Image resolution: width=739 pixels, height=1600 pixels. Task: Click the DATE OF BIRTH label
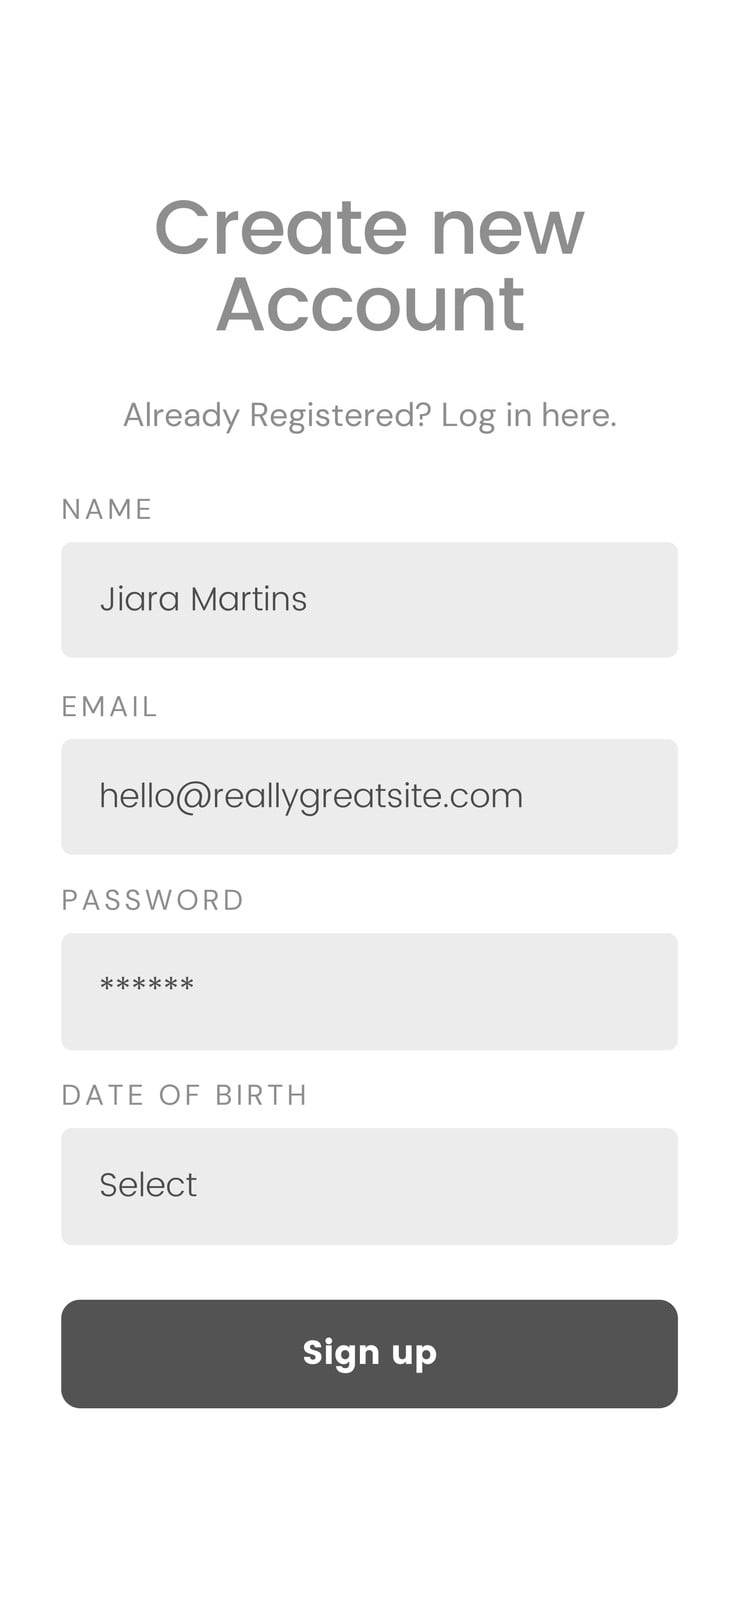tap(184, 1095)
